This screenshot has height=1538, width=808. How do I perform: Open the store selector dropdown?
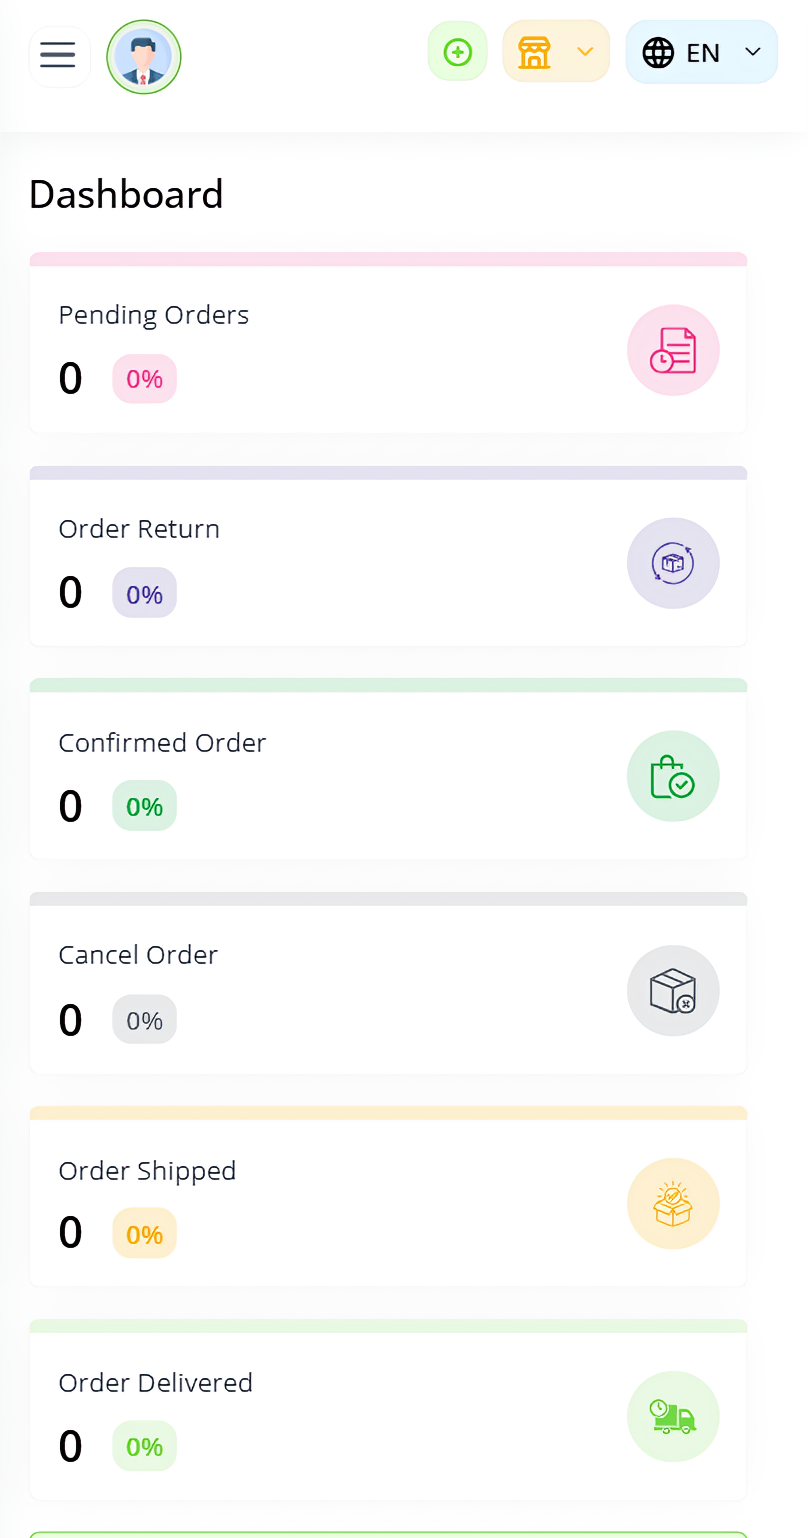556,52
